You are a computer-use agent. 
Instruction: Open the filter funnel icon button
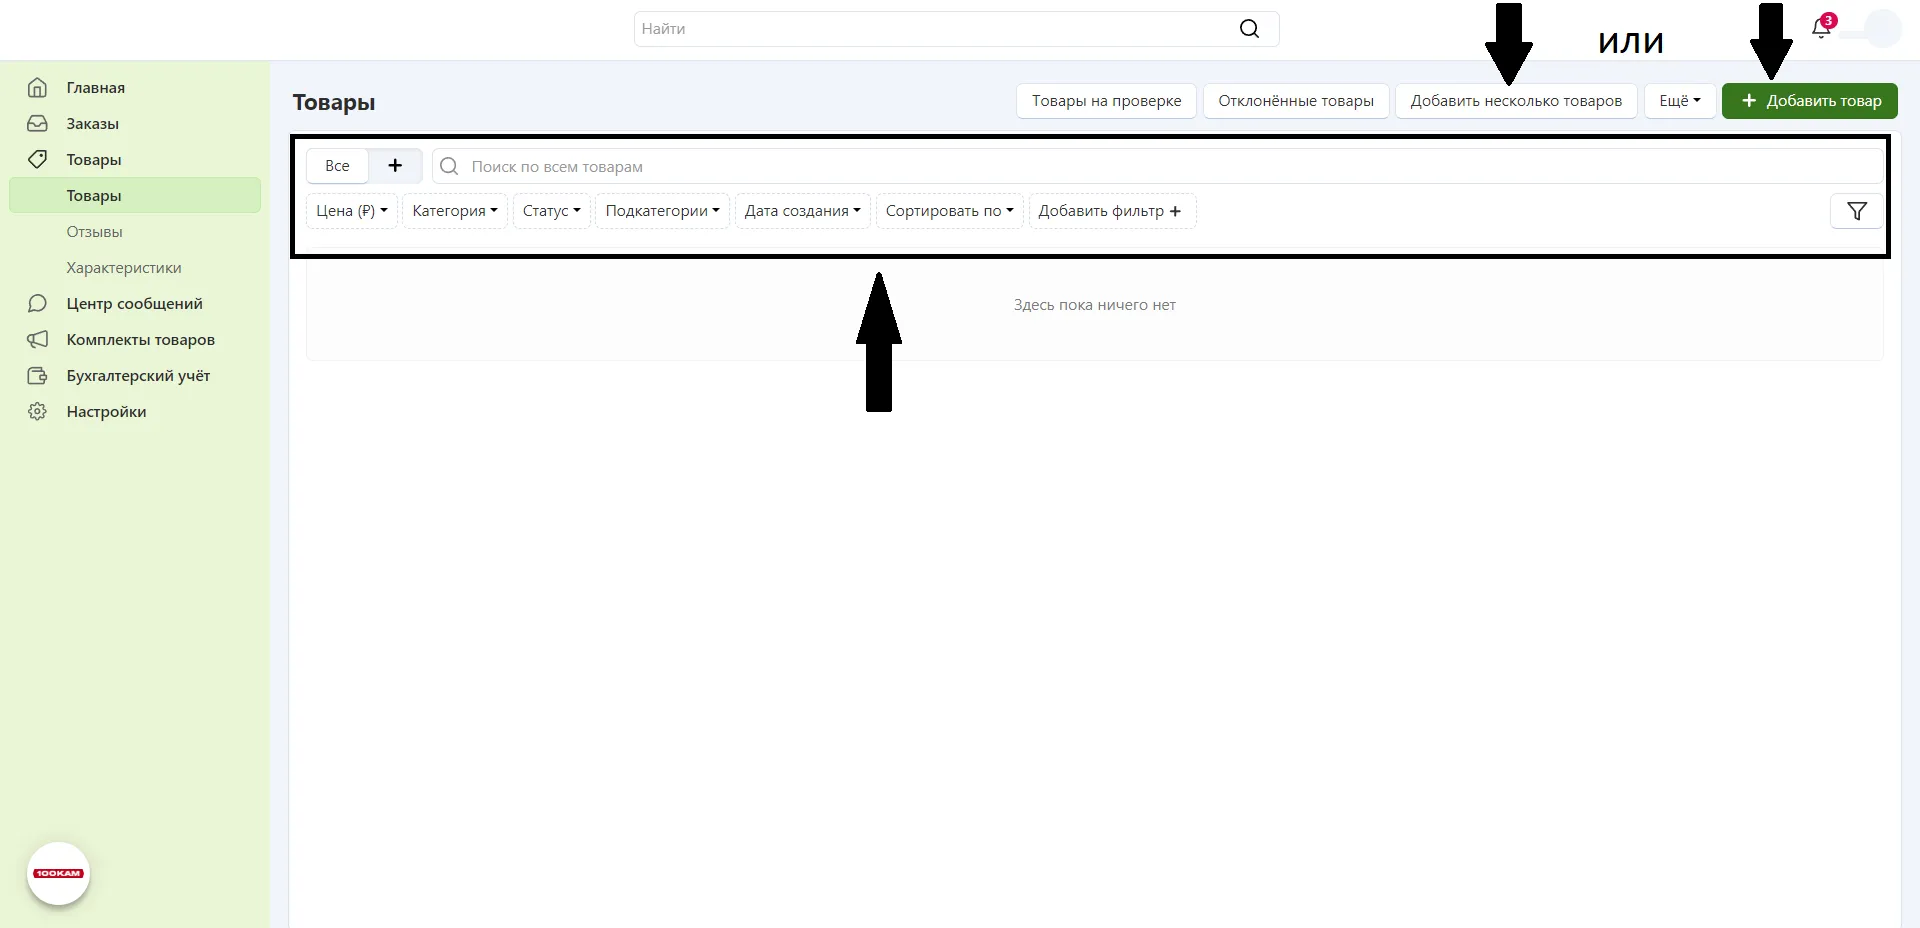pyautogui.click(x=1856, y=211)
